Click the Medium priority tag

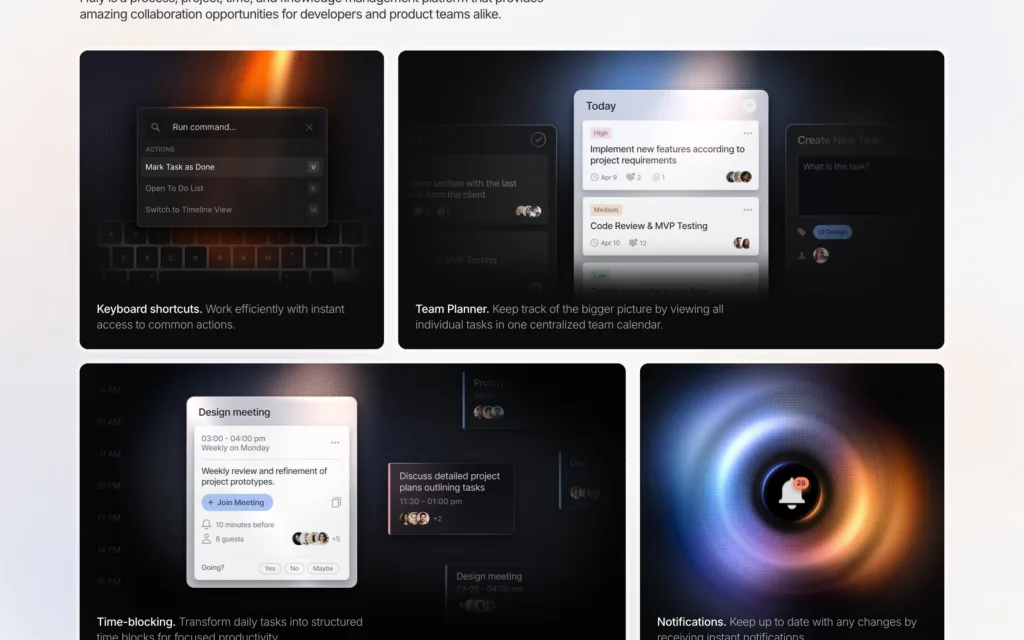point(605,210)
